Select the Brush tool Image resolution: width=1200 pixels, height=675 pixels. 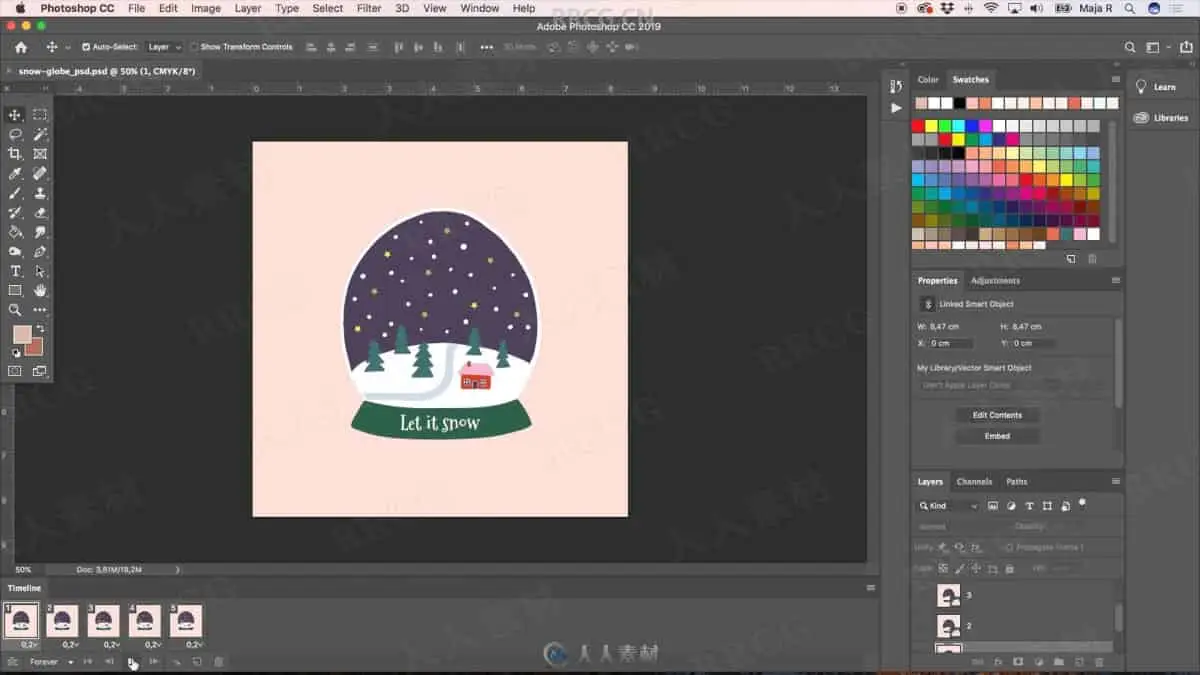coord(16,193)
